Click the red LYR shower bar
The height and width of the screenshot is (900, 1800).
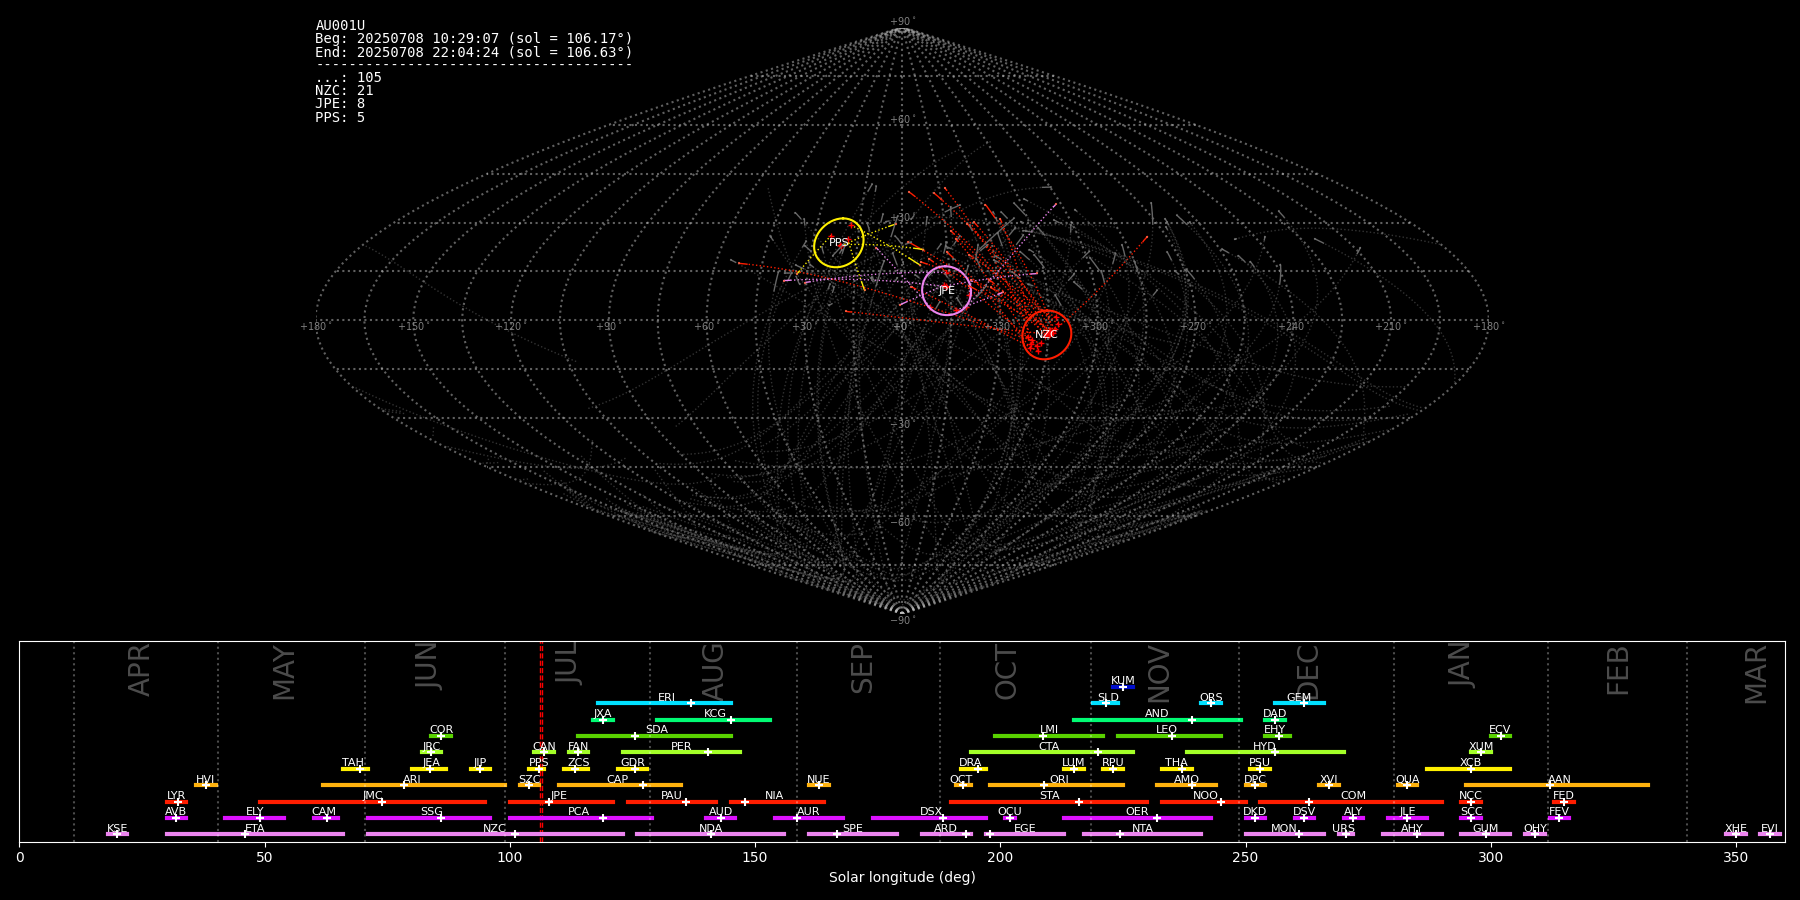(176, 802)
